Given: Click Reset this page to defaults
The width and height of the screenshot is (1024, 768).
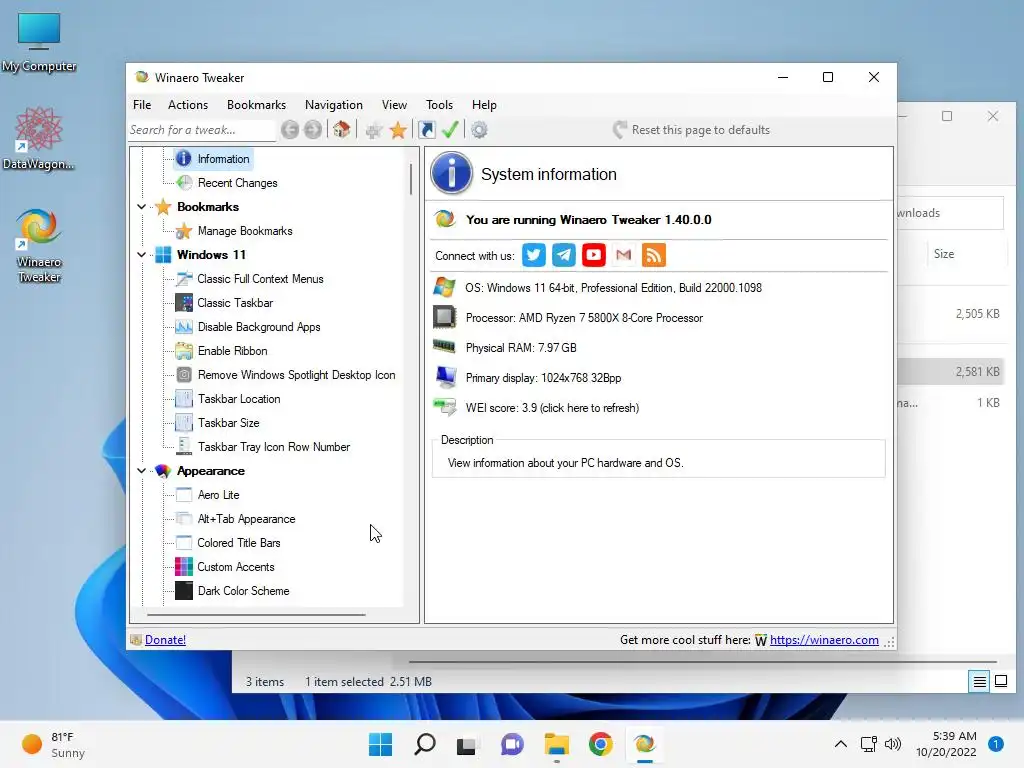Looking at the screenshot, I should coord(691,130).
